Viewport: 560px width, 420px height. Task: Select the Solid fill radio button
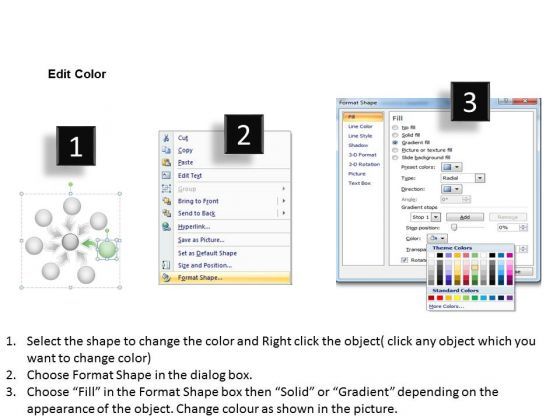click(x=395, y=135)
